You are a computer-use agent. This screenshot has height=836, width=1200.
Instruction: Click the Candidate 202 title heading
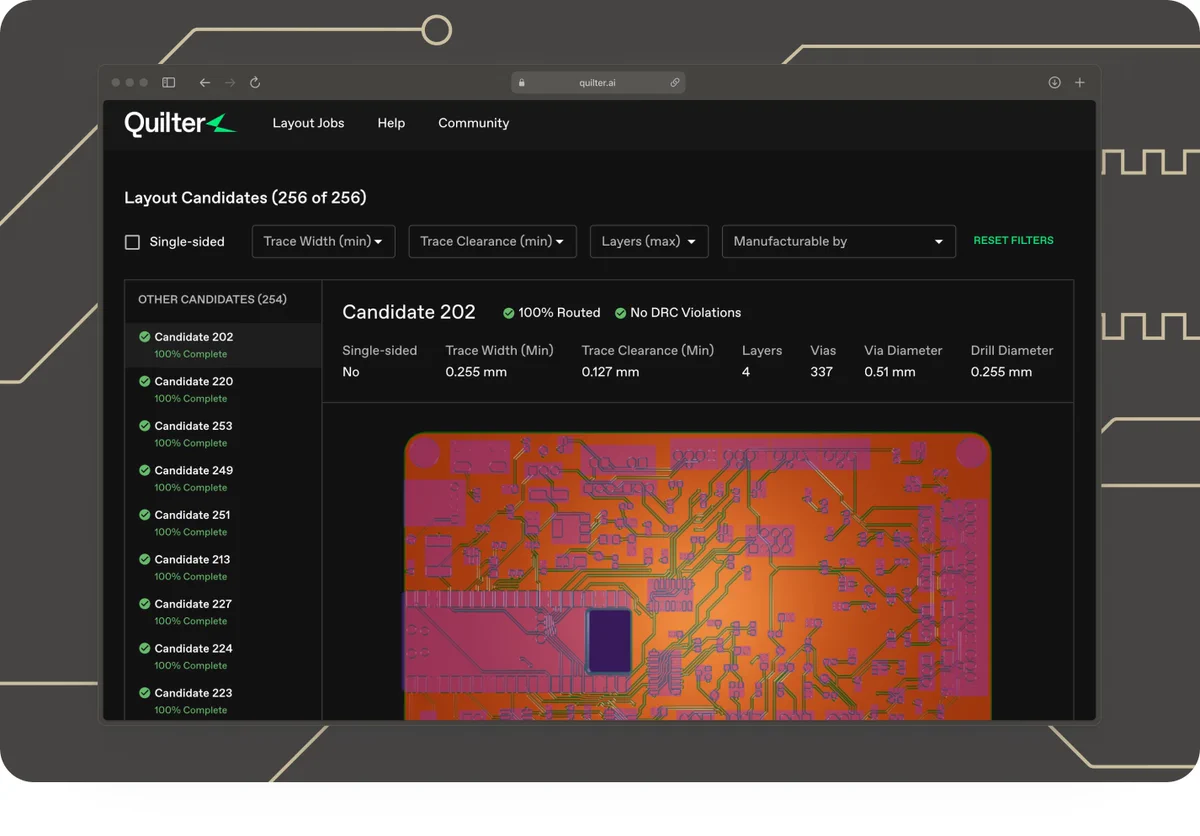409,312
